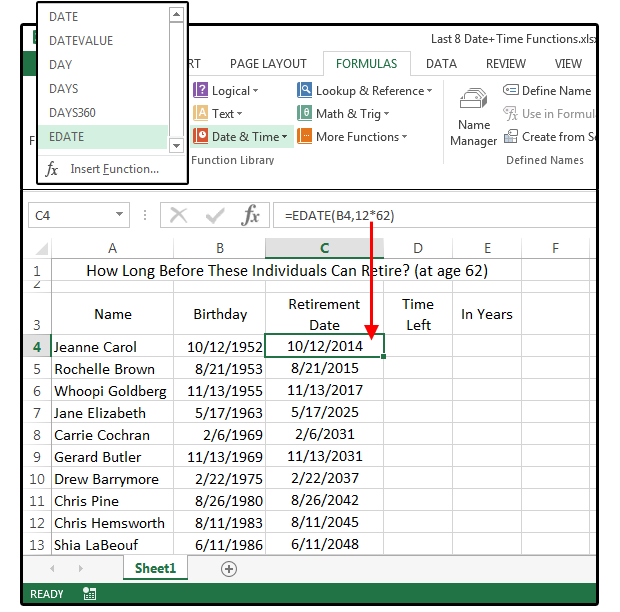Screen dimensions: 620x612
Task: Expand the Math & Trig dropdown arrow
Action: 386,114
